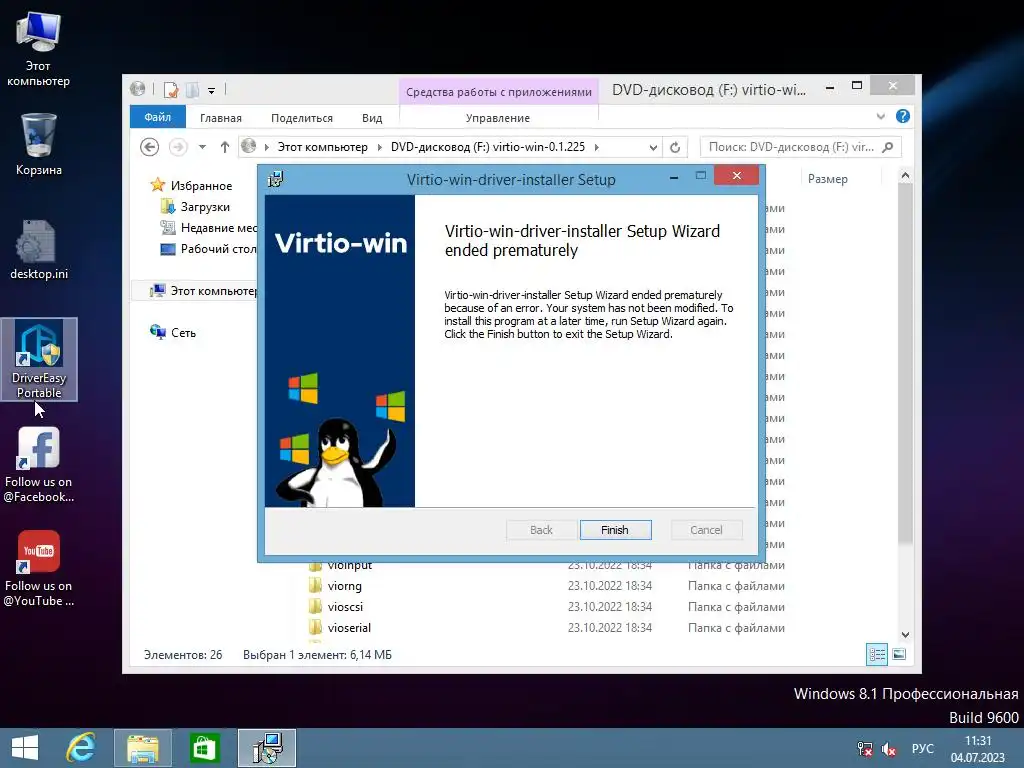Open the Главная ribbon tab
Screen dimensions: 1024x768
pyautogui.click(x=221, y=118)
